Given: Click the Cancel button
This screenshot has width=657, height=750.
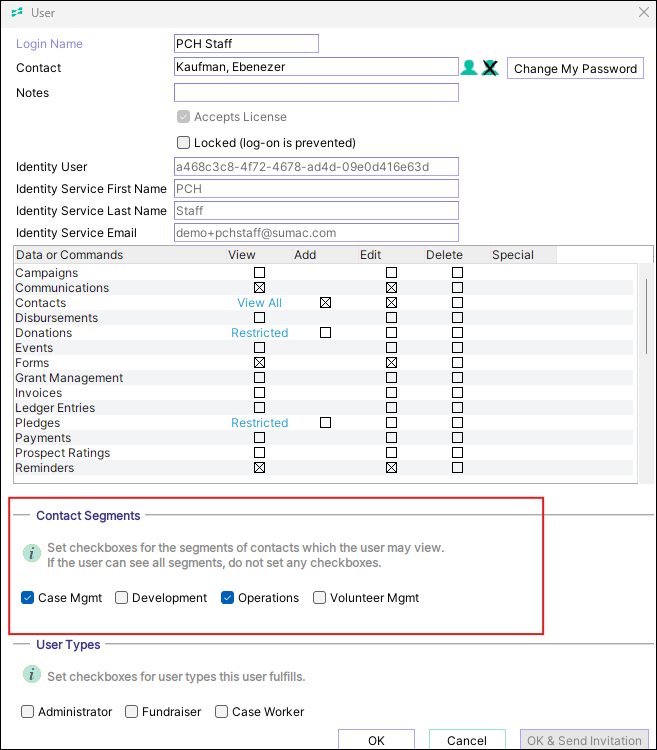Looking at the screenshot, I should point(467,739).
